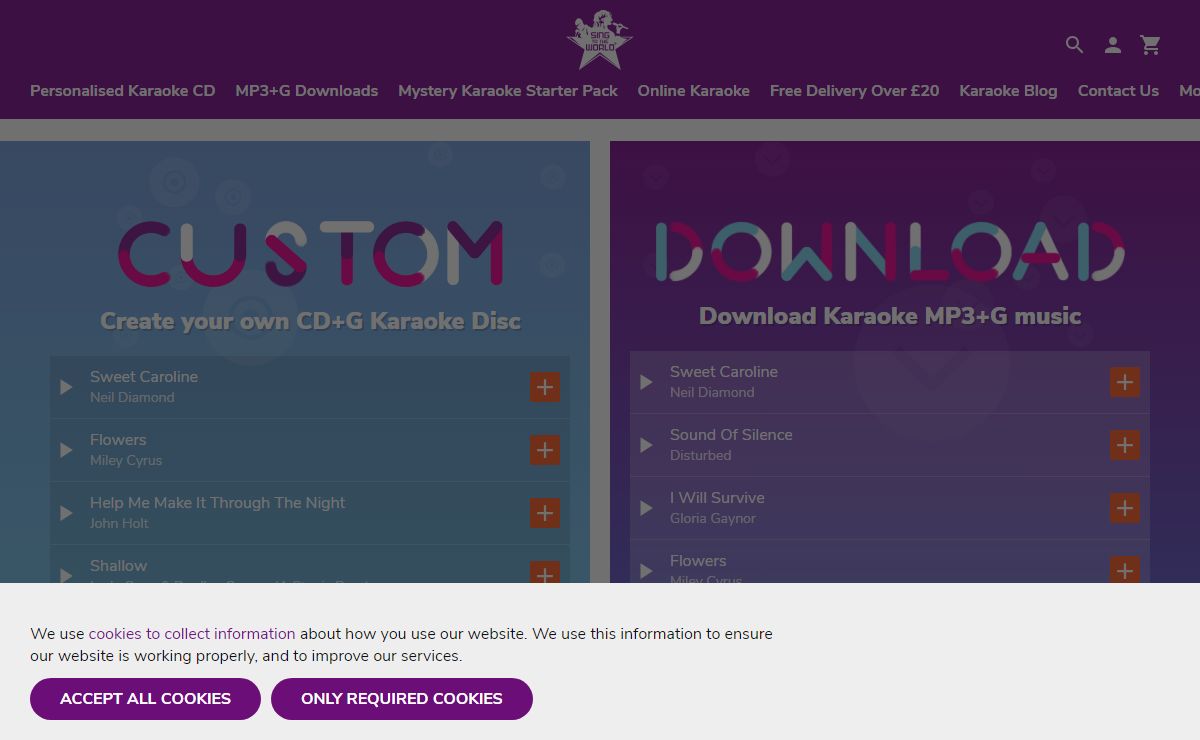Open Personalised Karaoke CD menu
The image size is (1200, 740).
click(x=123, y=90)
